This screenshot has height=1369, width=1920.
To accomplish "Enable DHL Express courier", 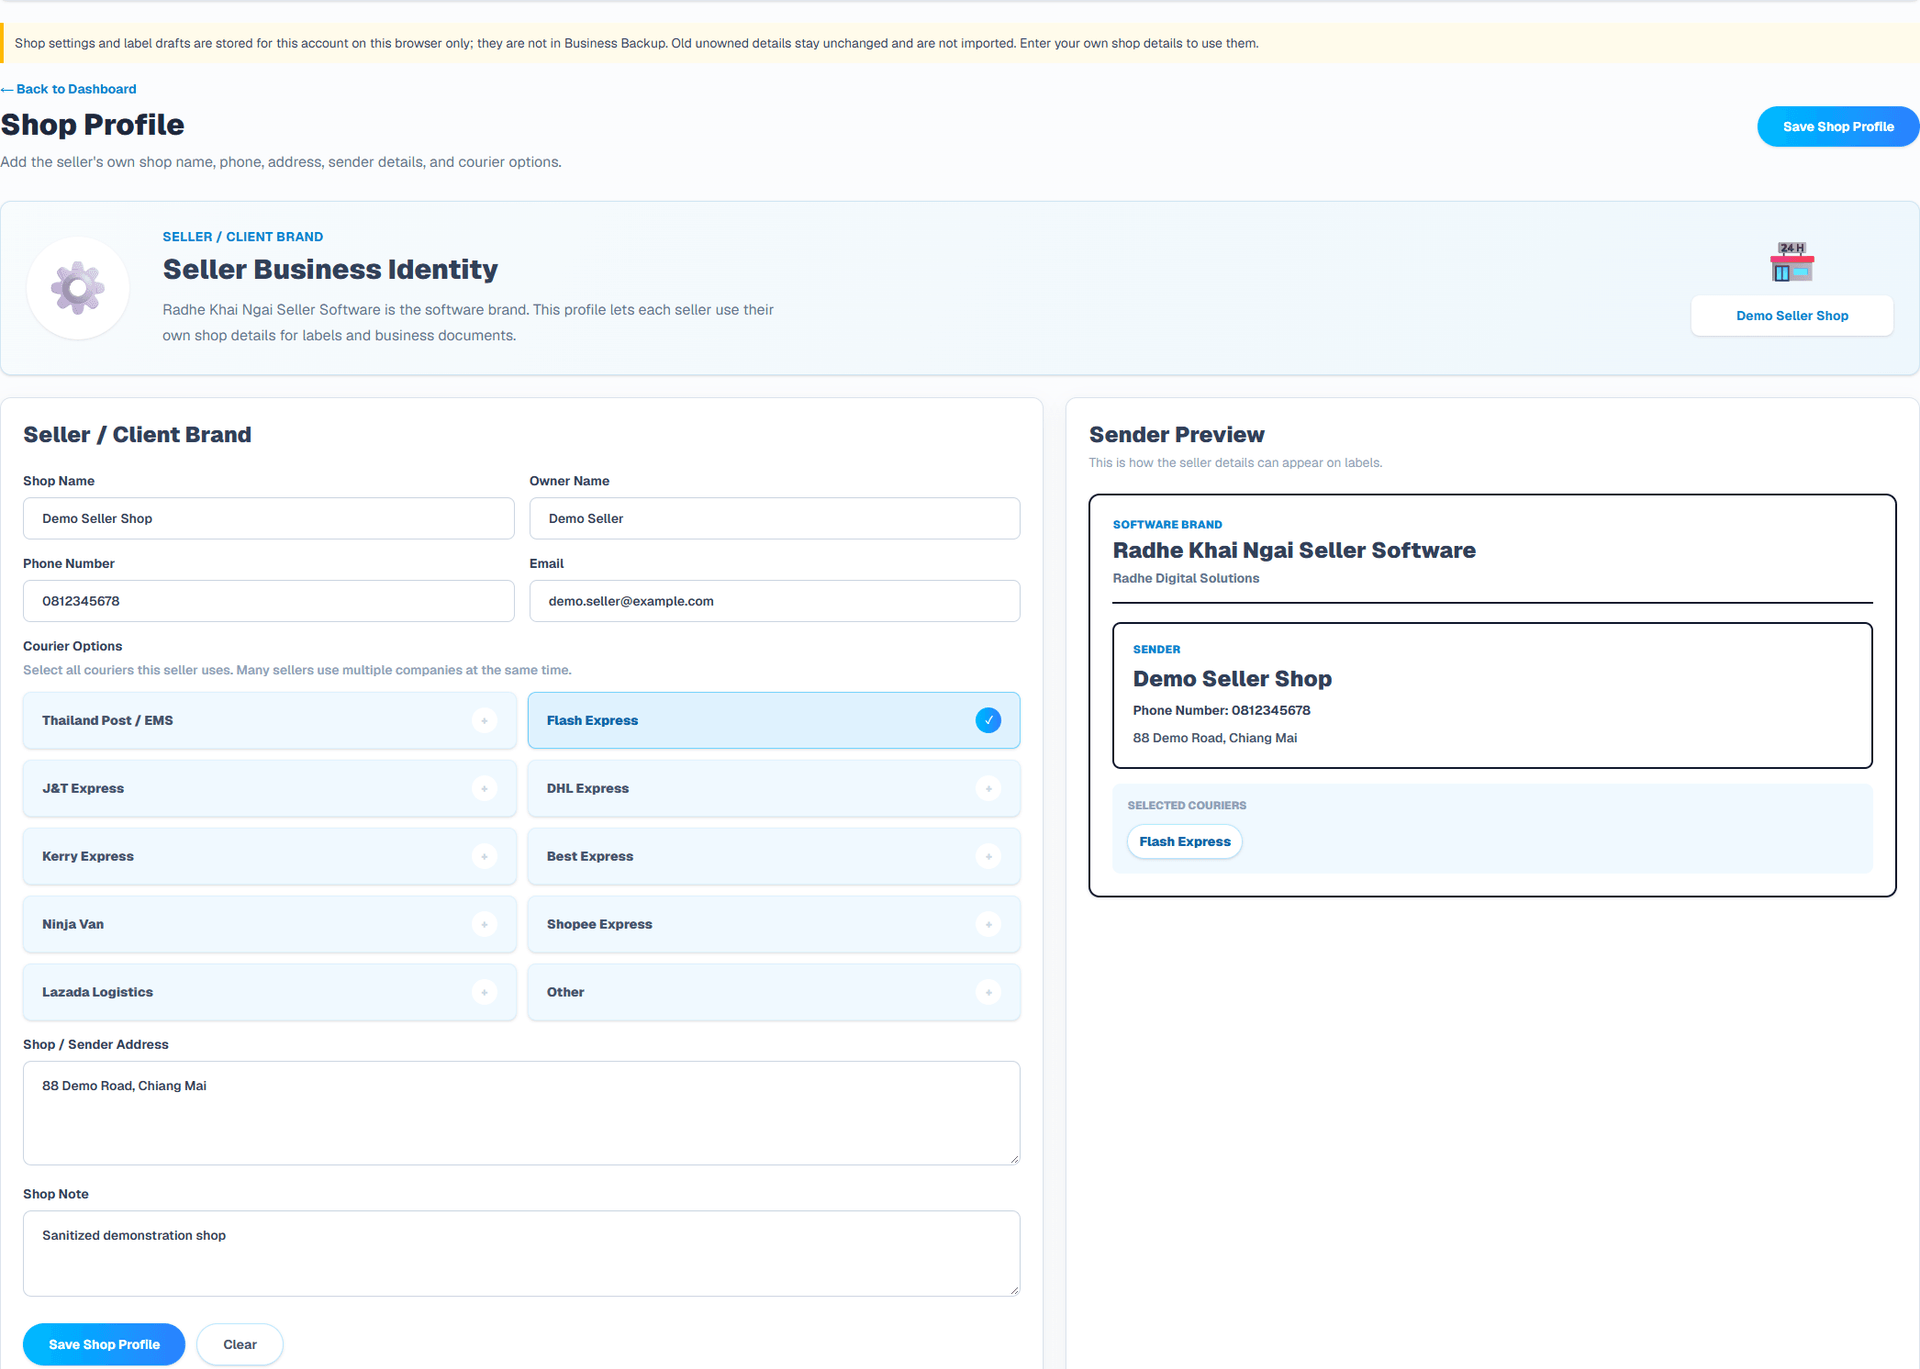I will point(774,788).
